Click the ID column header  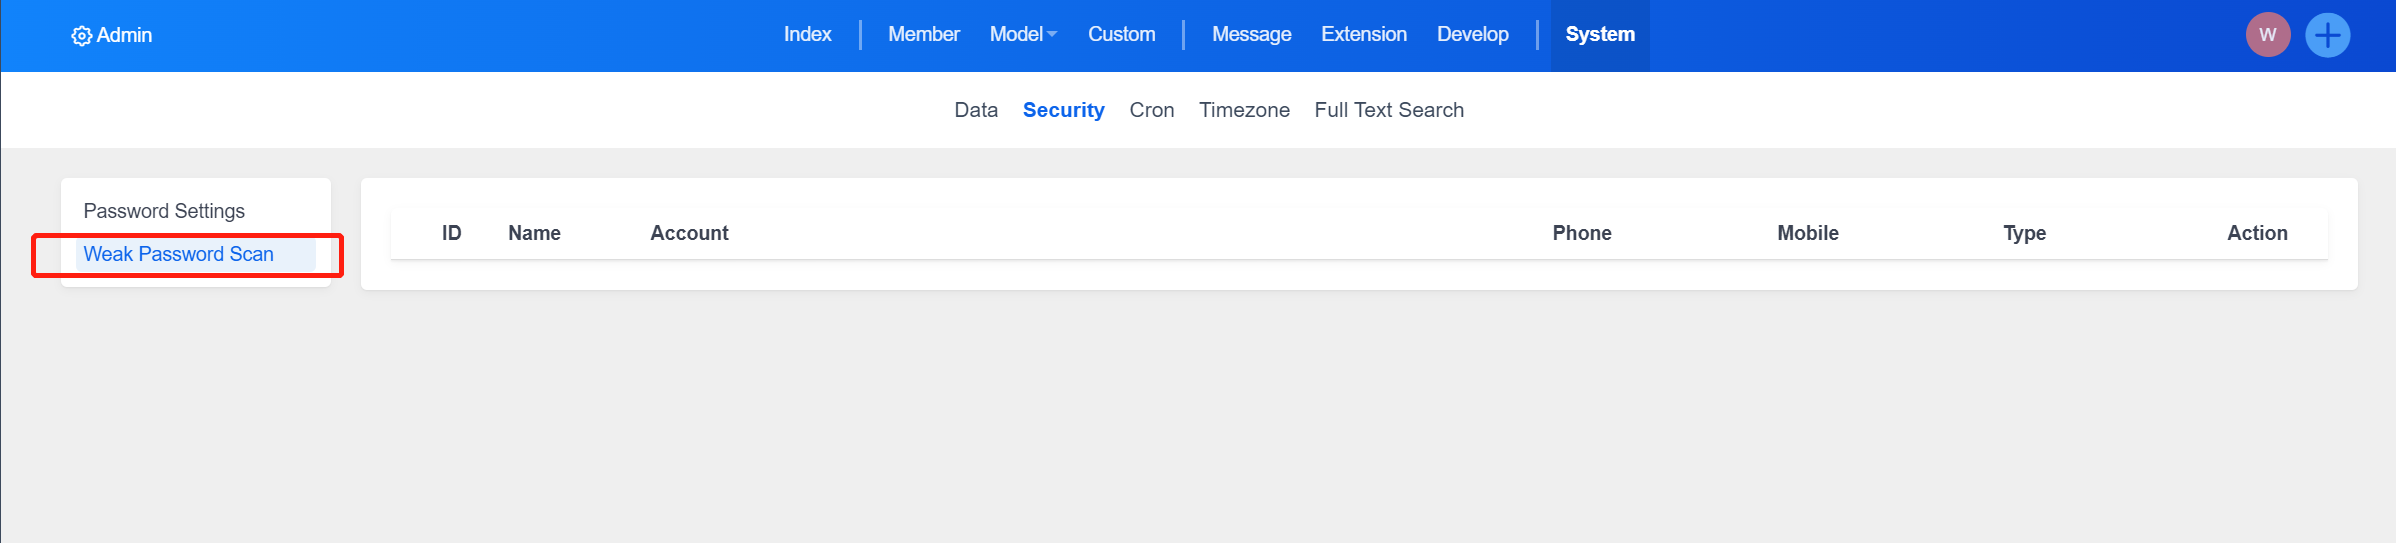pos(451,233)
